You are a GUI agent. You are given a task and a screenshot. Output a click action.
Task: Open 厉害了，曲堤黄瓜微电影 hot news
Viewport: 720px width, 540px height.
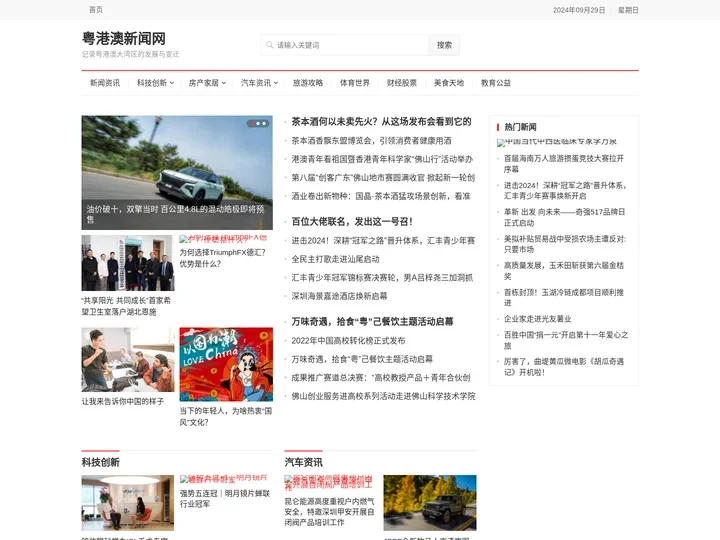pos(564,367)
